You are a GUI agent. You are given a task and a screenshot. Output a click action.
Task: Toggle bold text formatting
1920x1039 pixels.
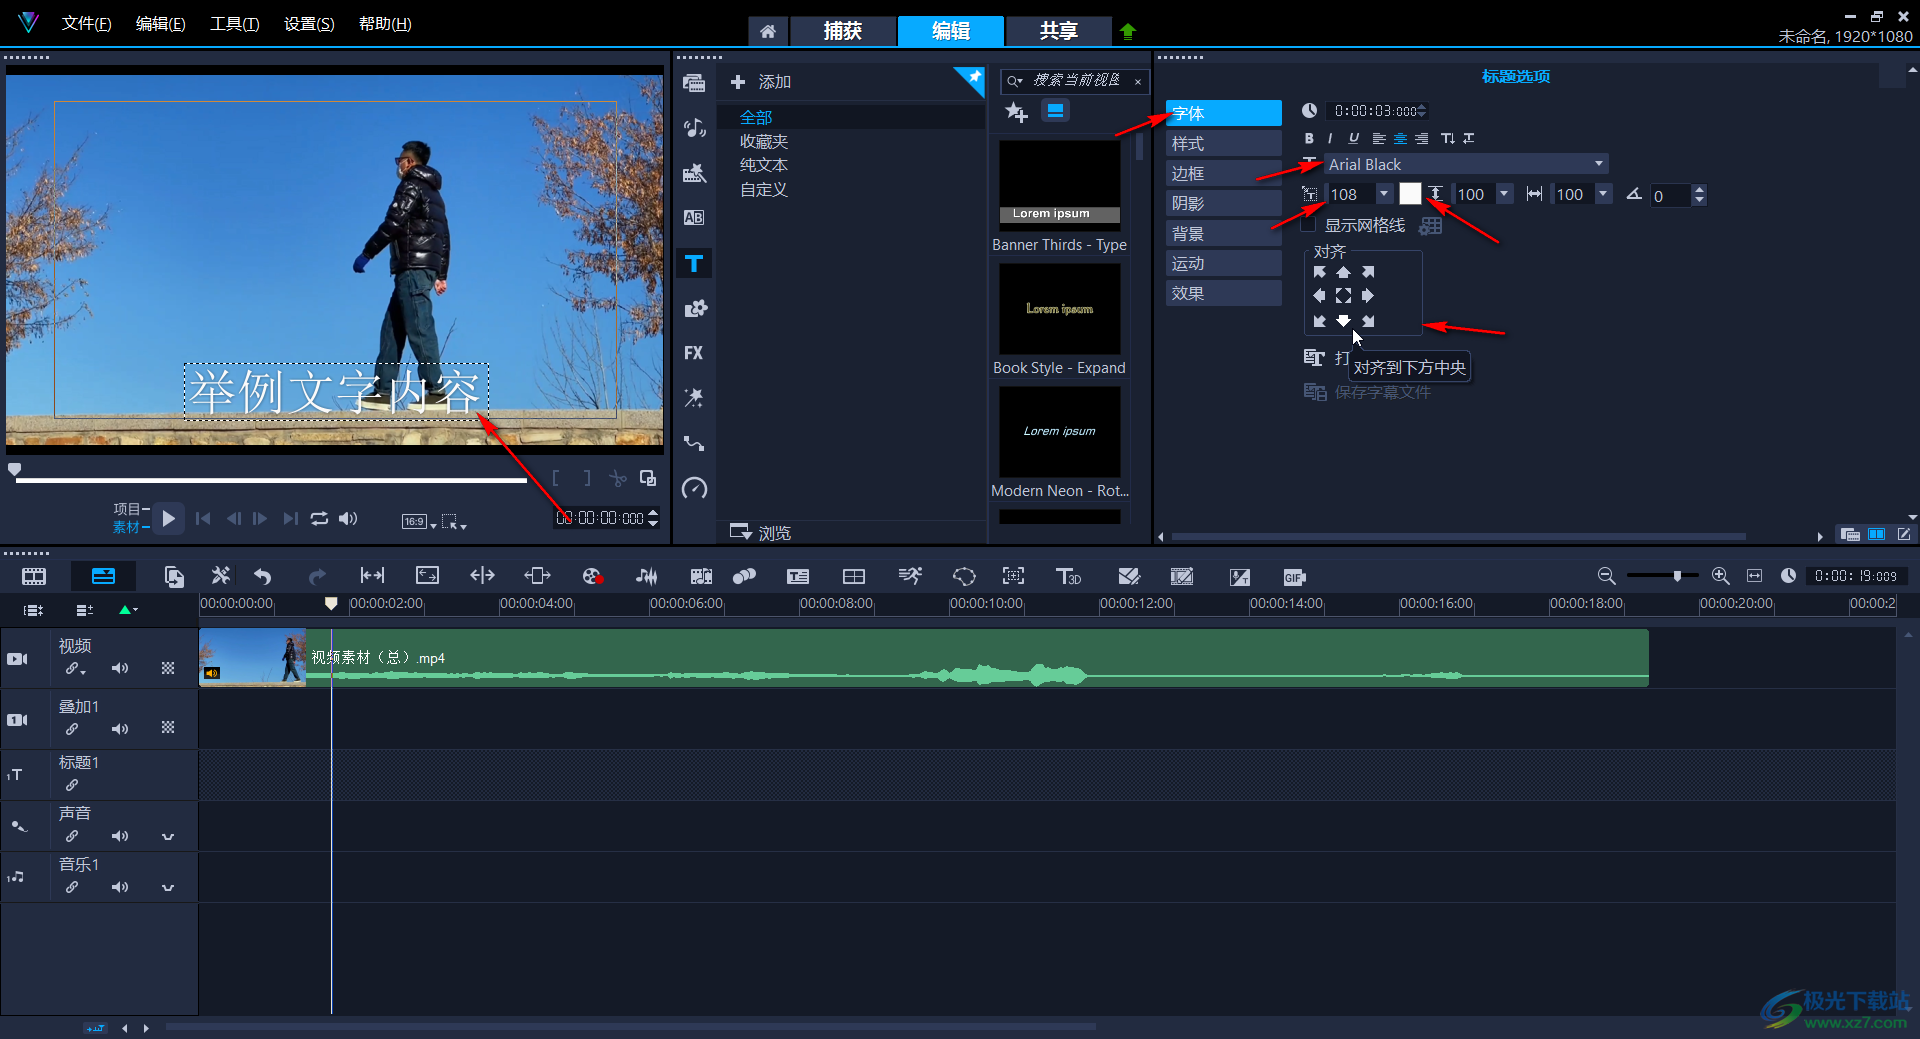pos(1309,138)
